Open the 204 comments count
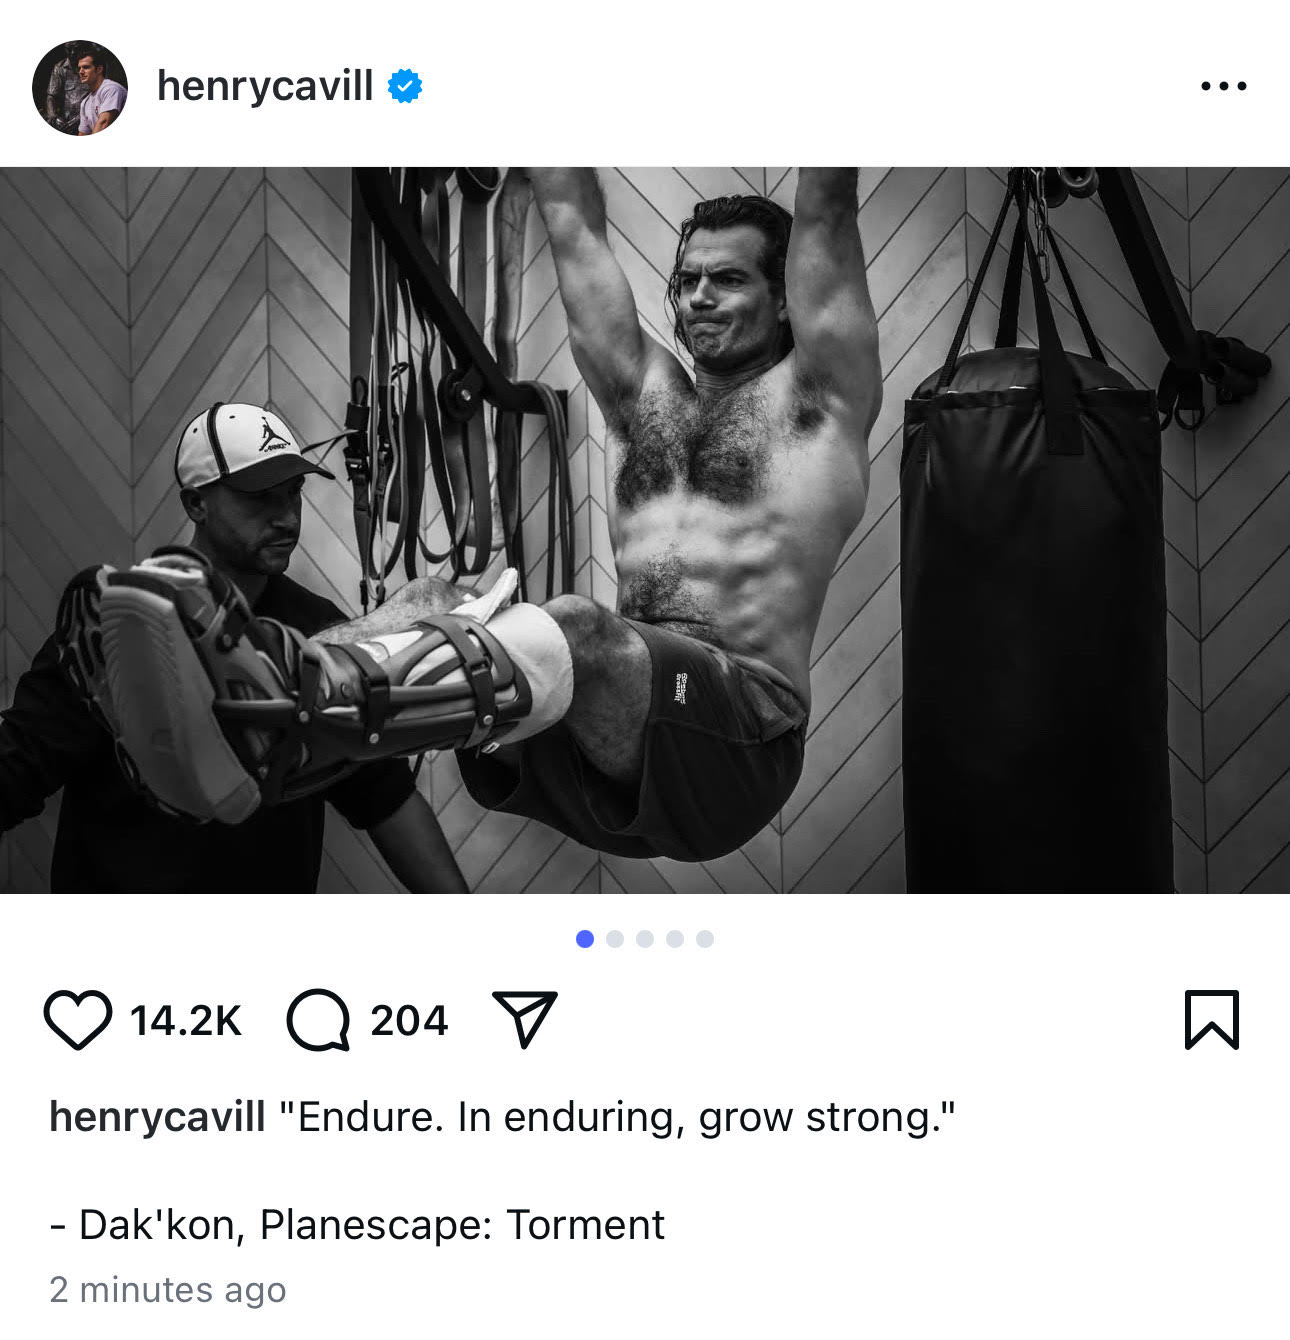The width and height of the screenshot is (1290, 1340). coord(409,1021)
